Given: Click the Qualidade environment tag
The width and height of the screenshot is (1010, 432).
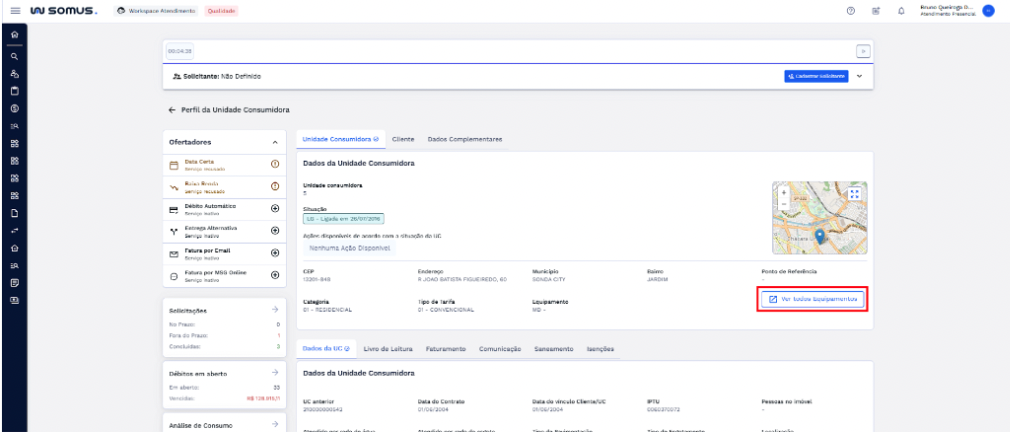Looking at the screenshot, I should pyautogui.click(x=221, y=11).
